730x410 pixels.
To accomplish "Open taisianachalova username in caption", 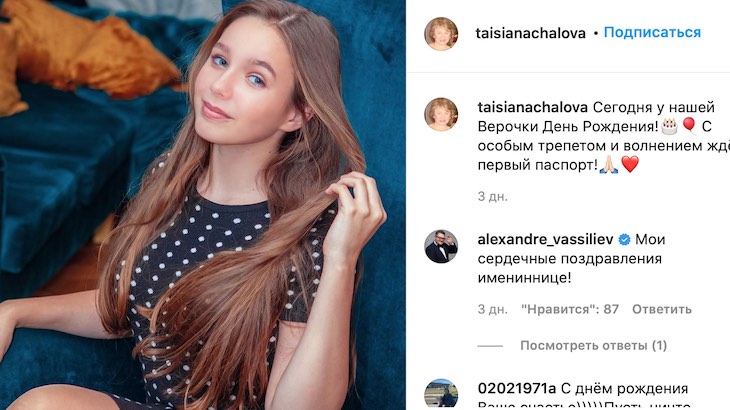I will click(x=533, y=108).
